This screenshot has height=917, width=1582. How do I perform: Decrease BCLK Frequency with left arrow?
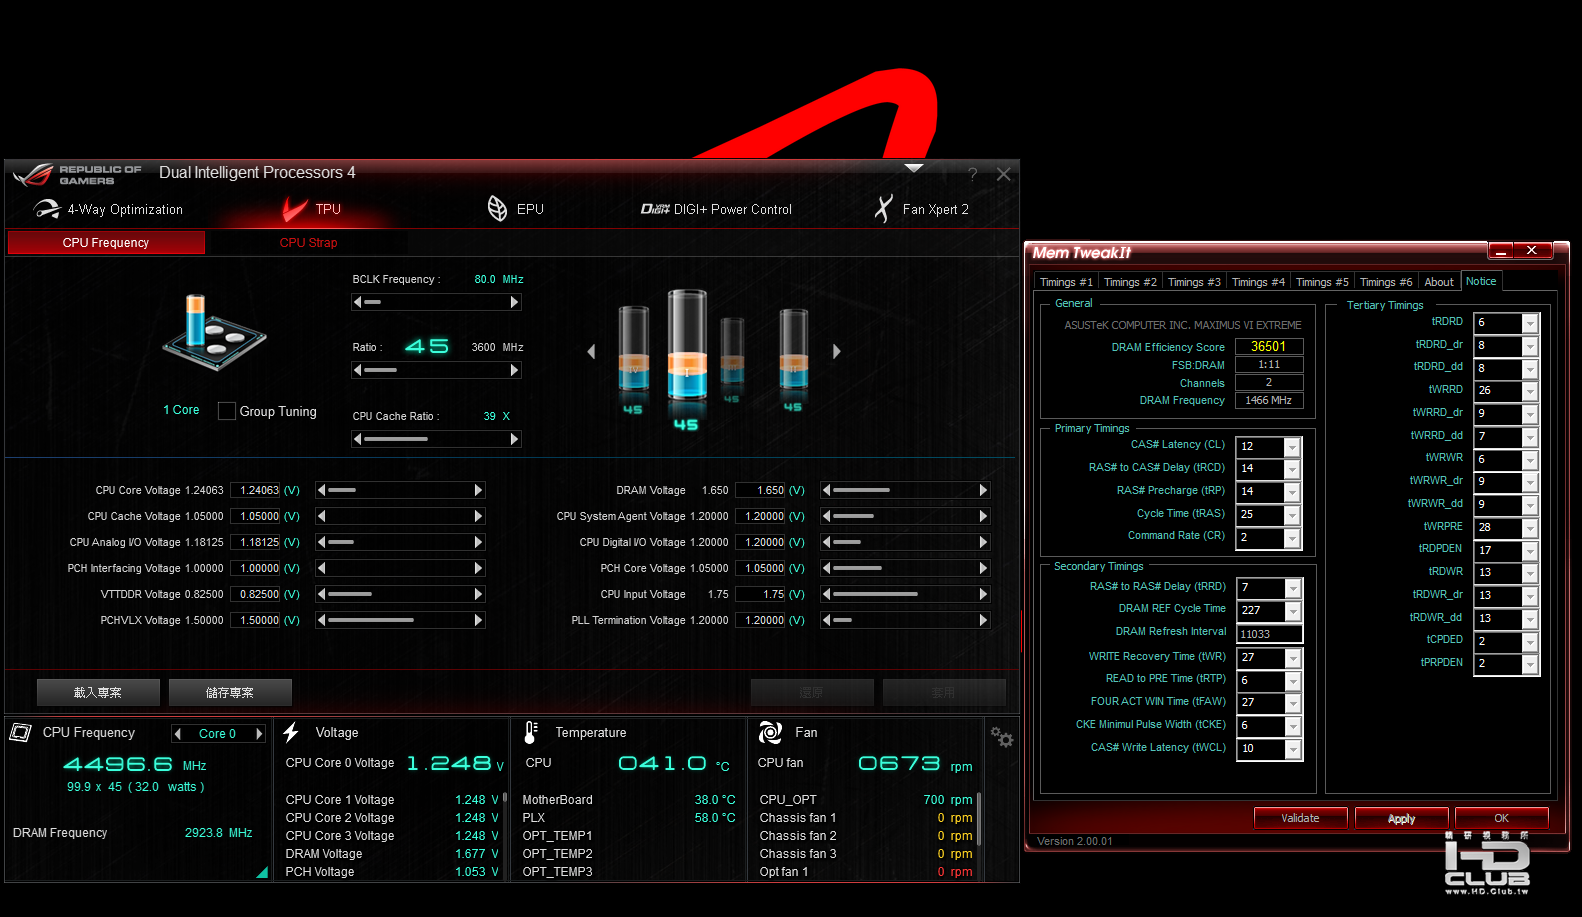coord(358,302)
